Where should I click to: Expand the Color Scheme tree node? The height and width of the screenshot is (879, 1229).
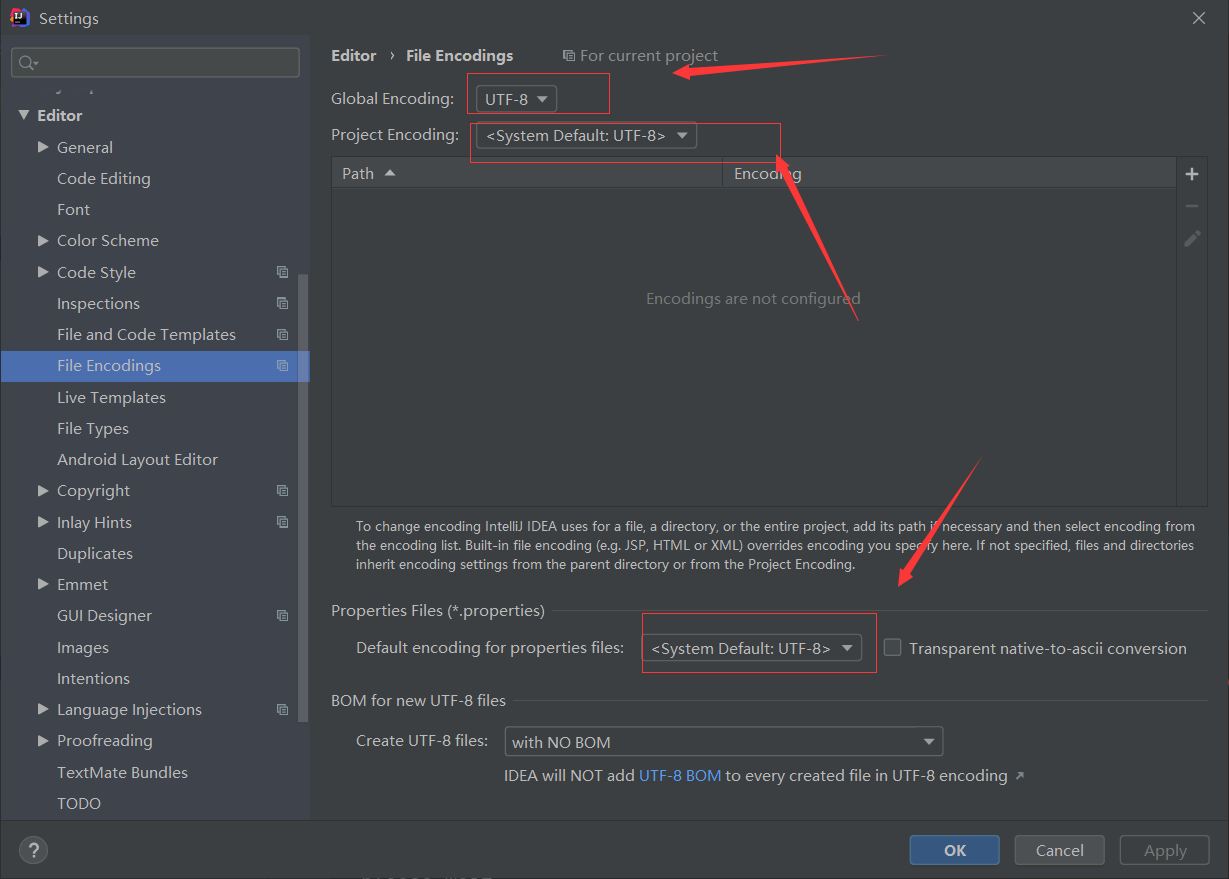[x=43, y=241]
